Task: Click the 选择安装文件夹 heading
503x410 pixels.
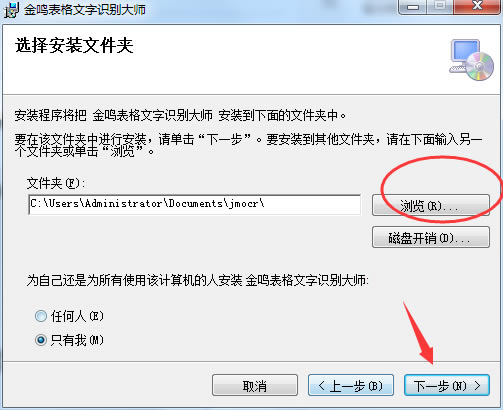Action: [74, 46]
